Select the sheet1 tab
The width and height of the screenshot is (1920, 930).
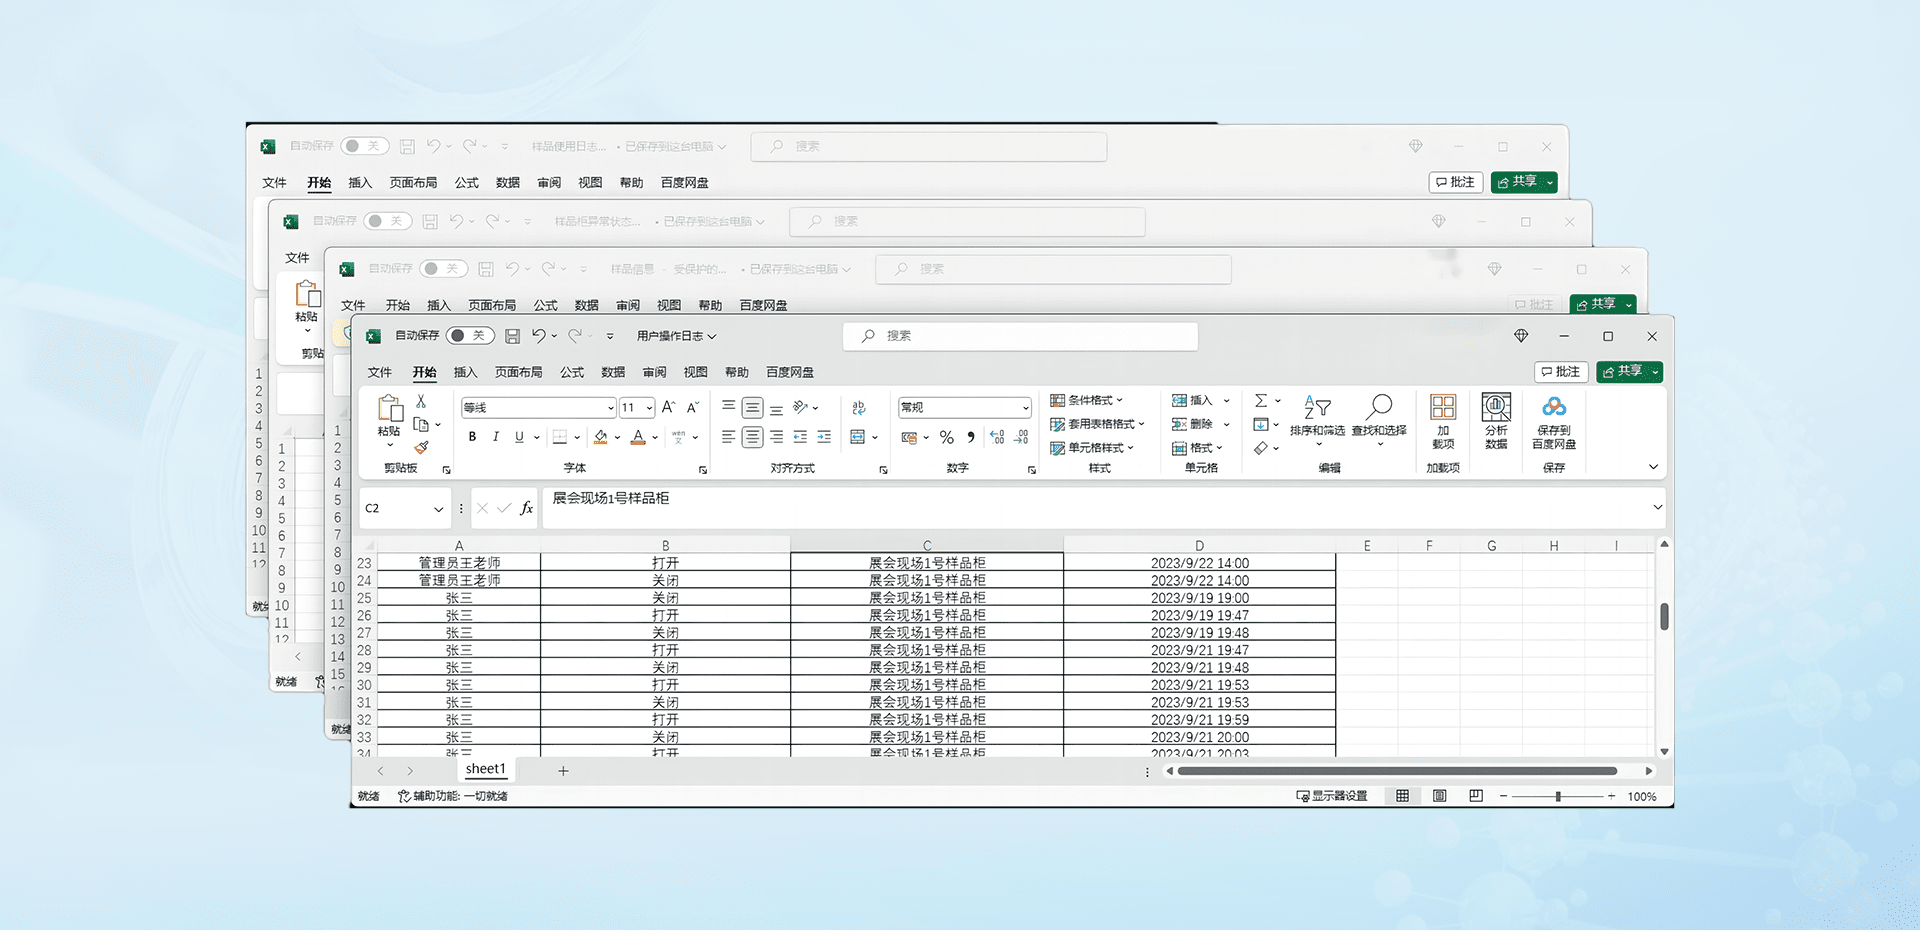486,769
